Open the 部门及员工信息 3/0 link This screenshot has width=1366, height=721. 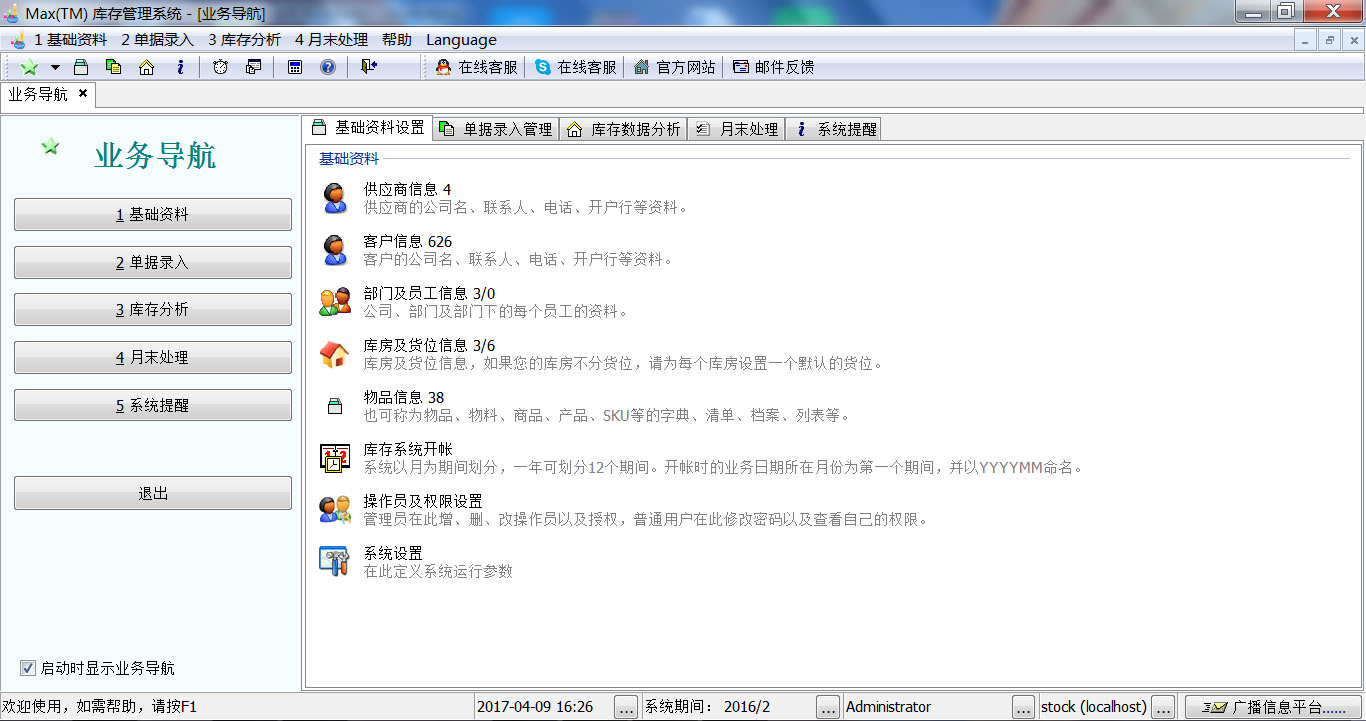[429, 293]
